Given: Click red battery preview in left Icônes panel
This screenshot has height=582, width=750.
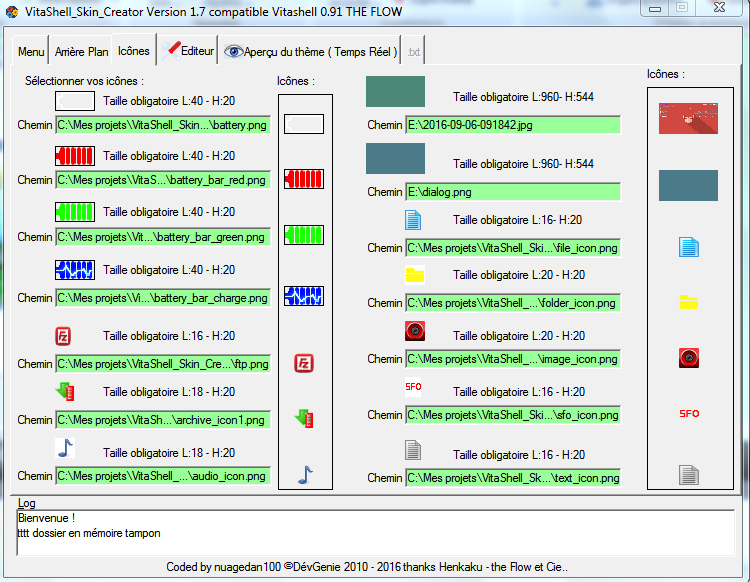Looking at the screenshot, I should [304, 179].
